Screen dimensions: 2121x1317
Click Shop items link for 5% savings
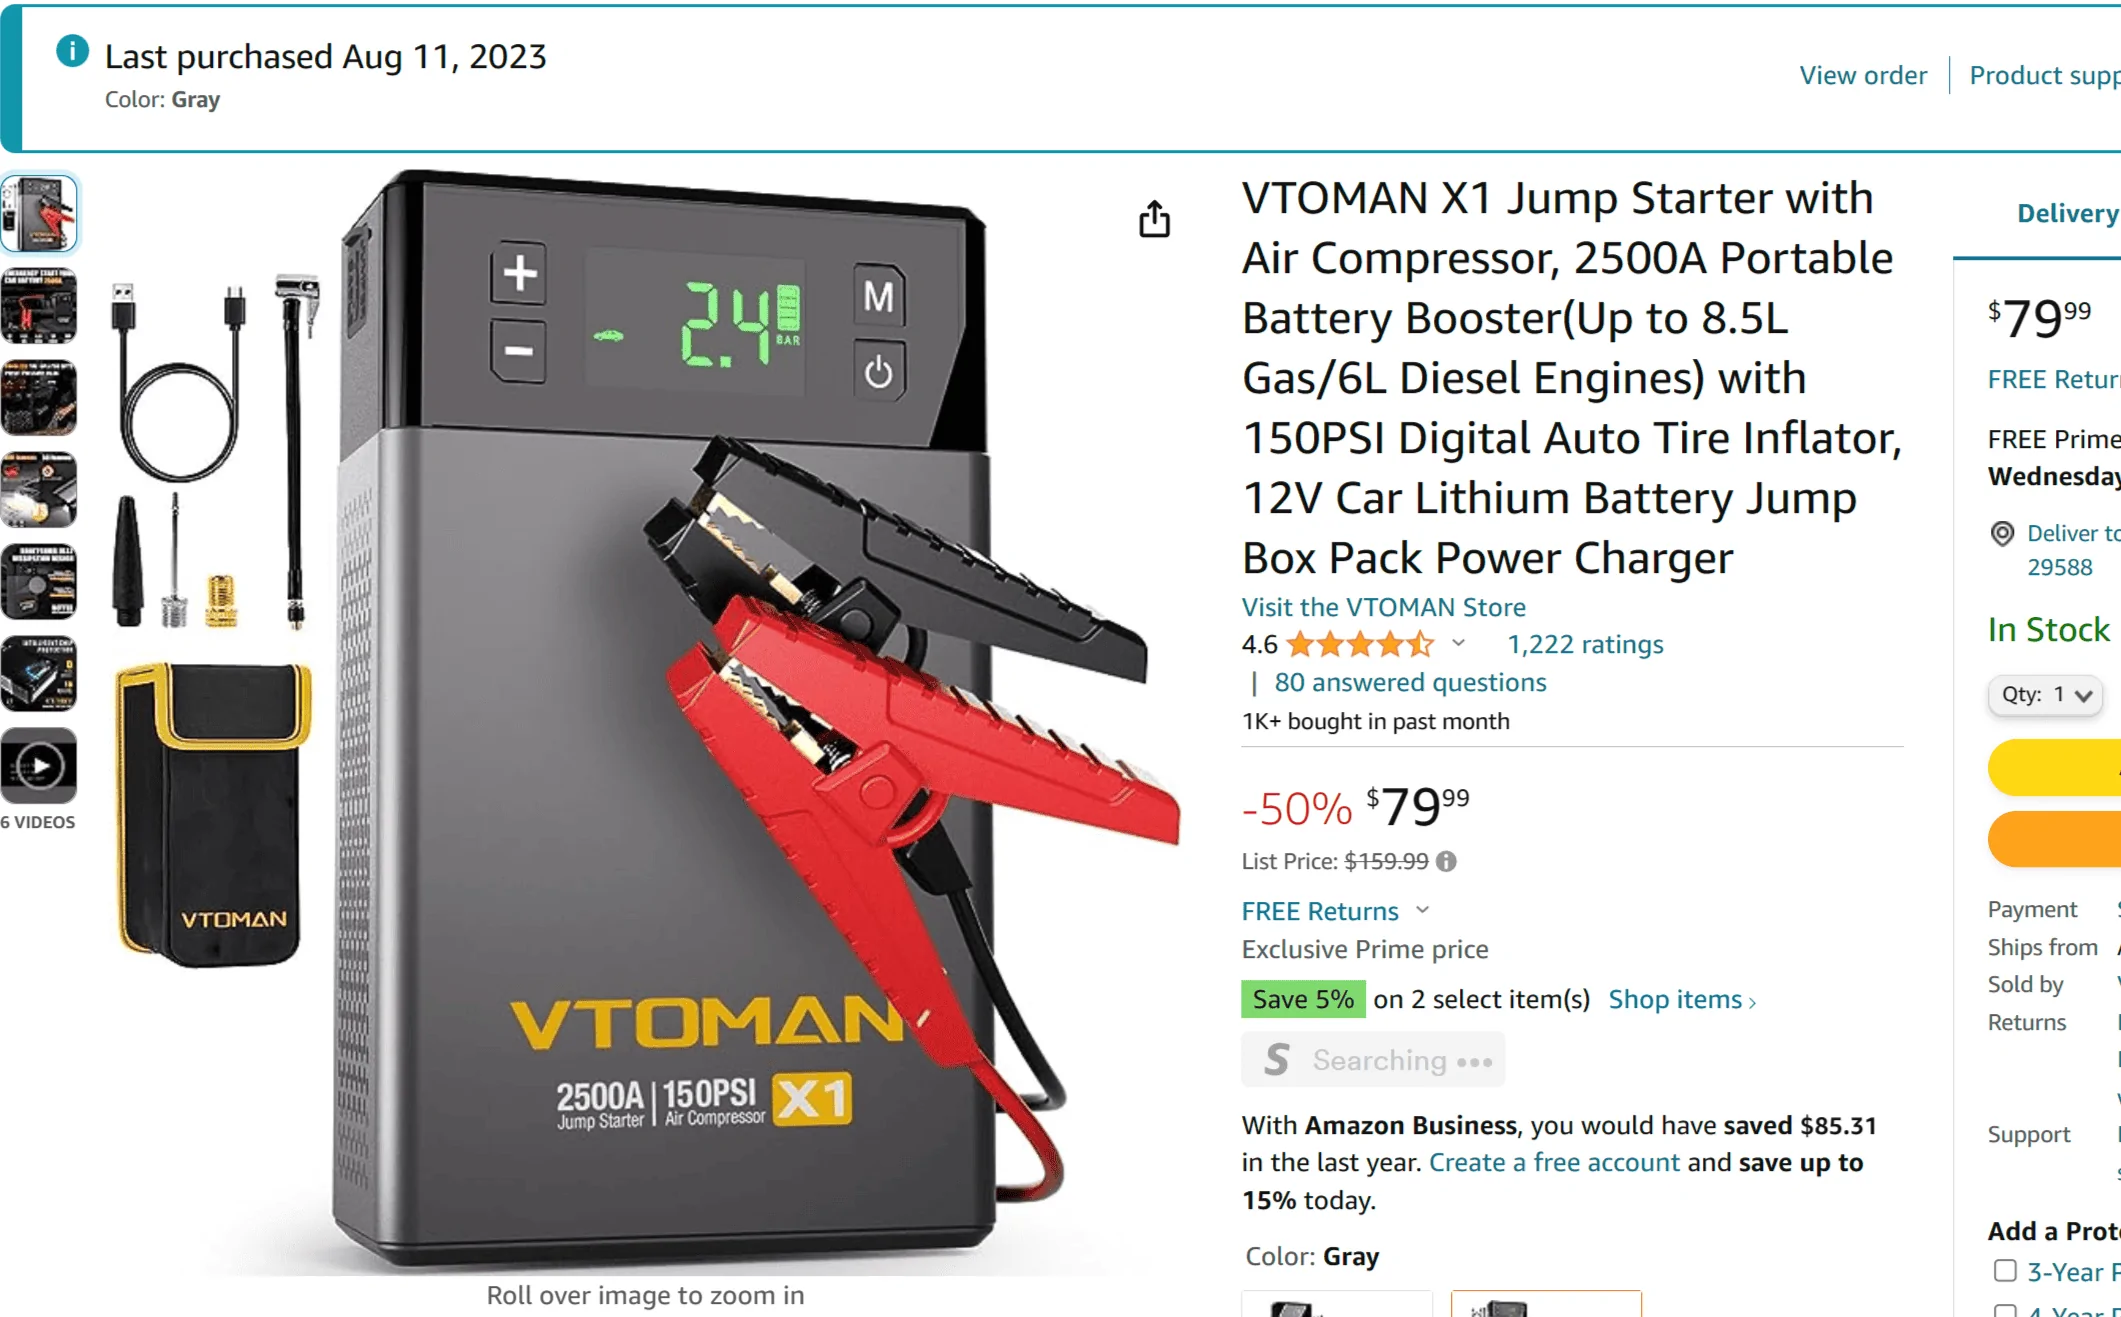(1682, 1000)
